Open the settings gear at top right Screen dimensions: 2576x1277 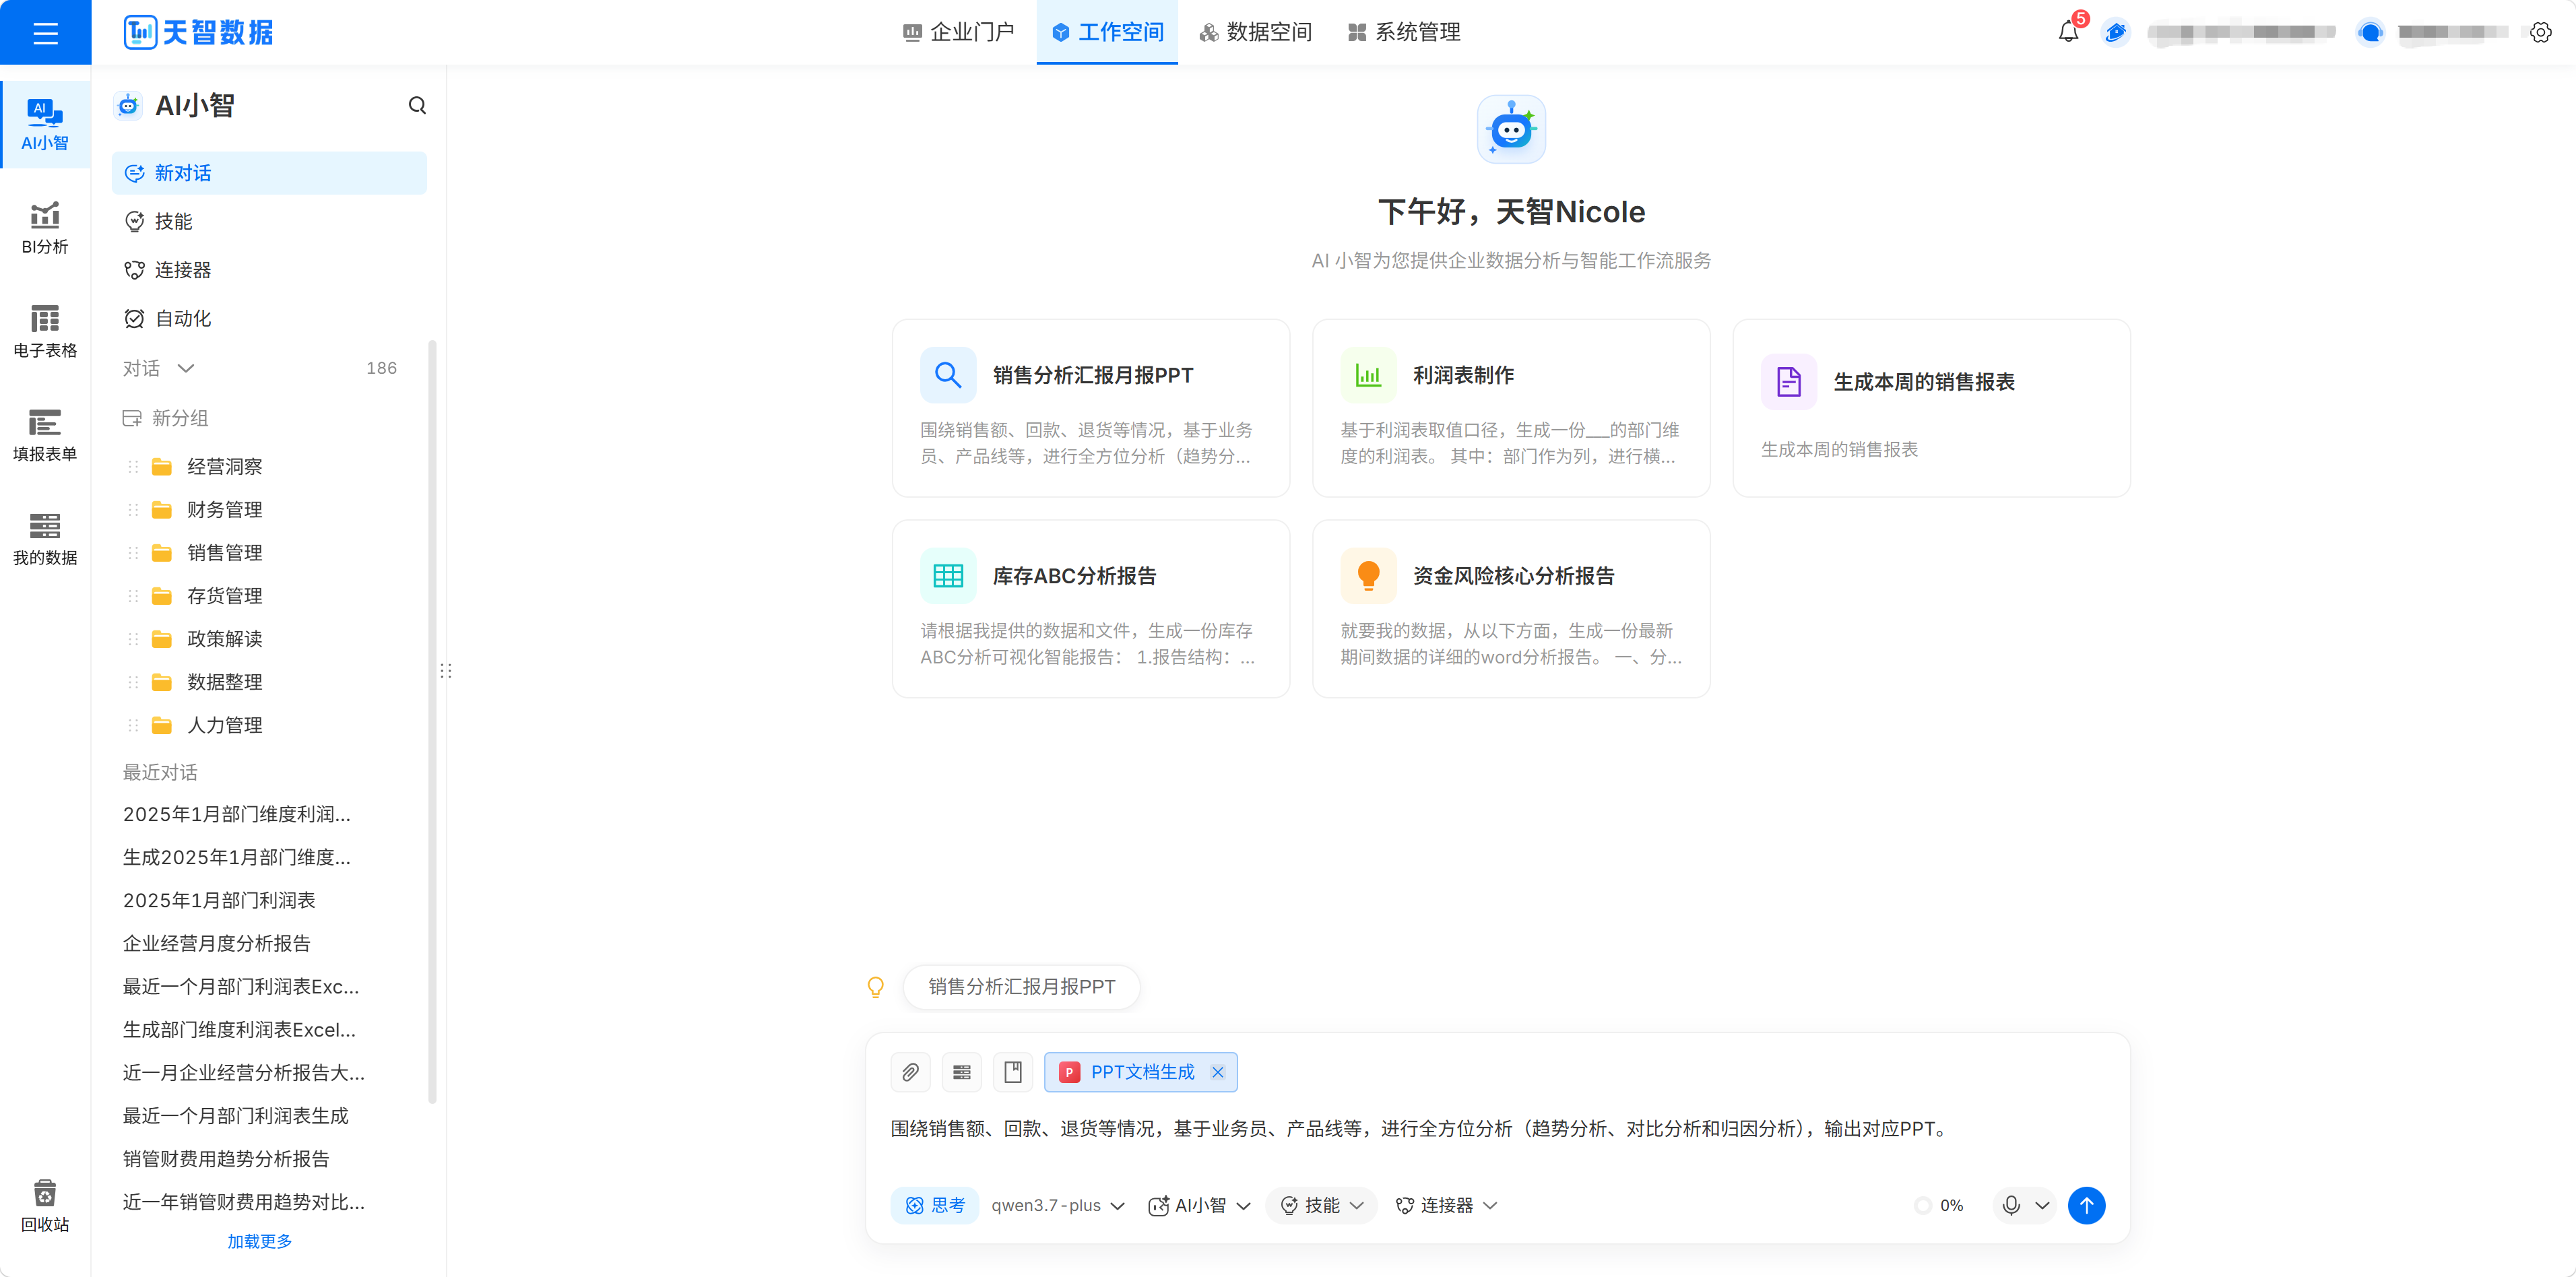[2540, 32]
